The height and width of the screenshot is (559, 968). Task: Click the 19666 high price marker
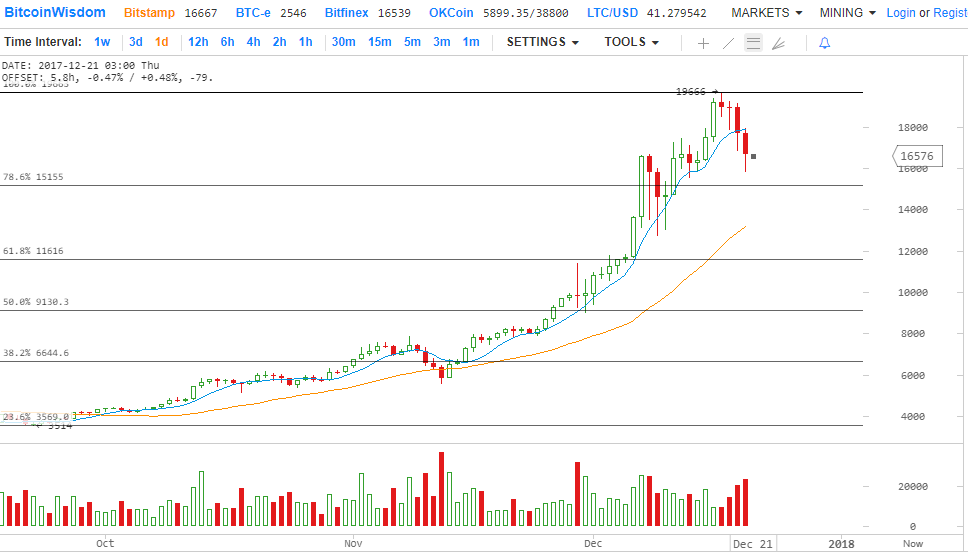[691, 92]
